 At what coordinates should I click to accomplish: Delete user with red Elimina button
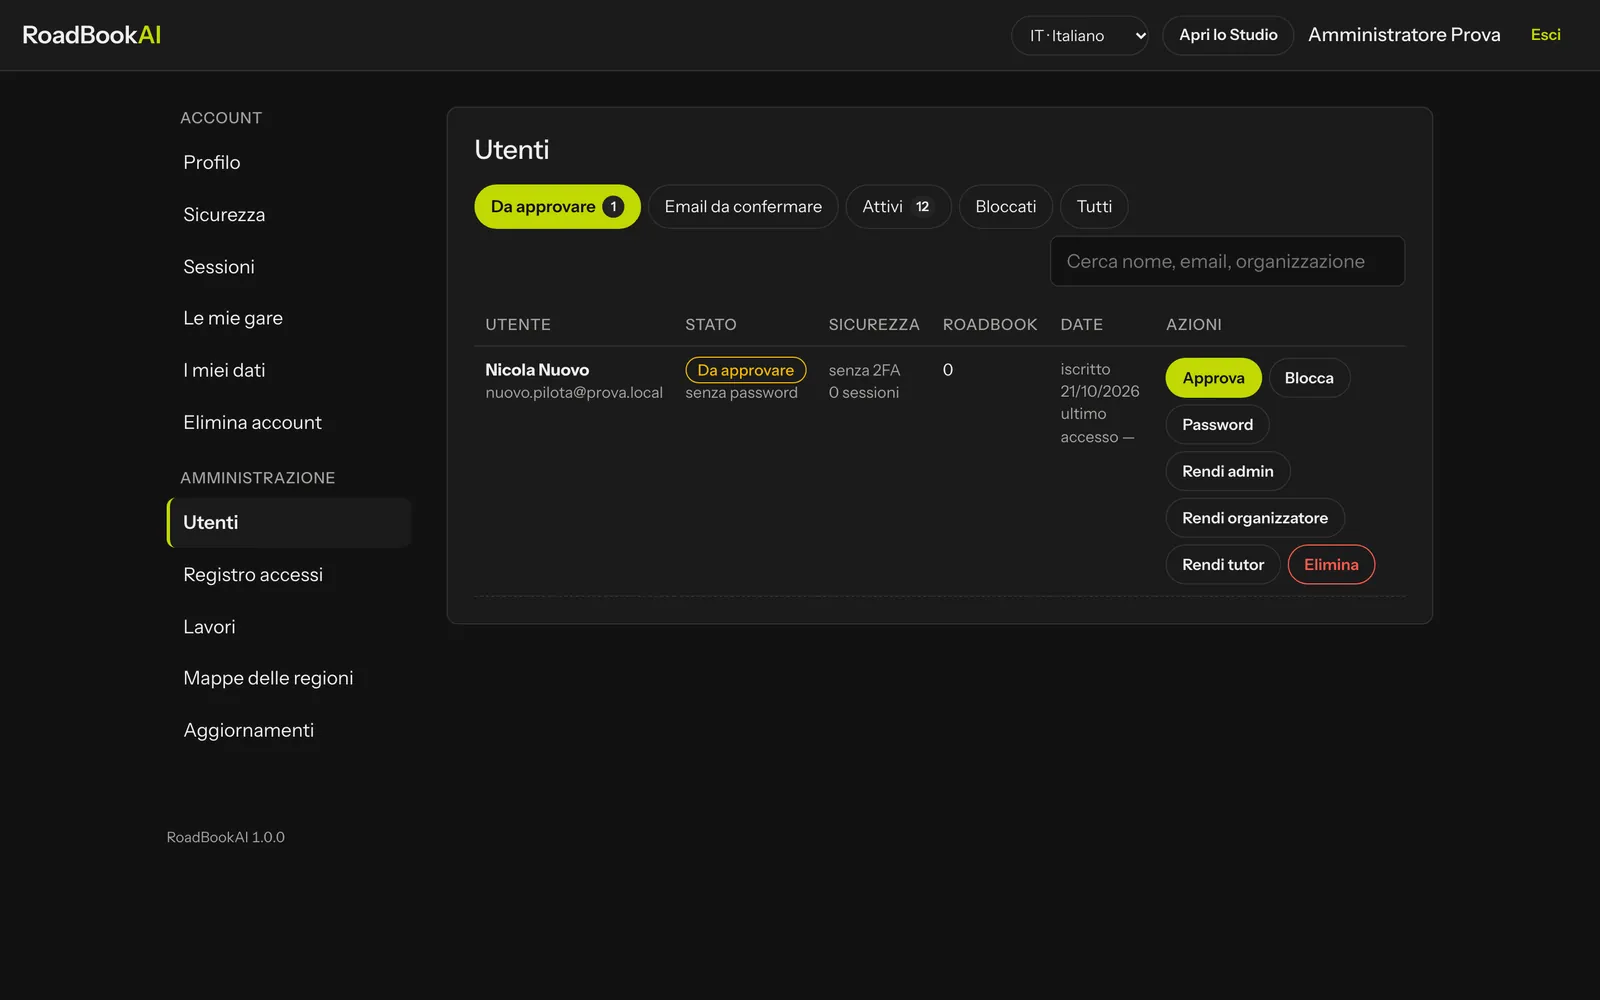(1331, 565)
